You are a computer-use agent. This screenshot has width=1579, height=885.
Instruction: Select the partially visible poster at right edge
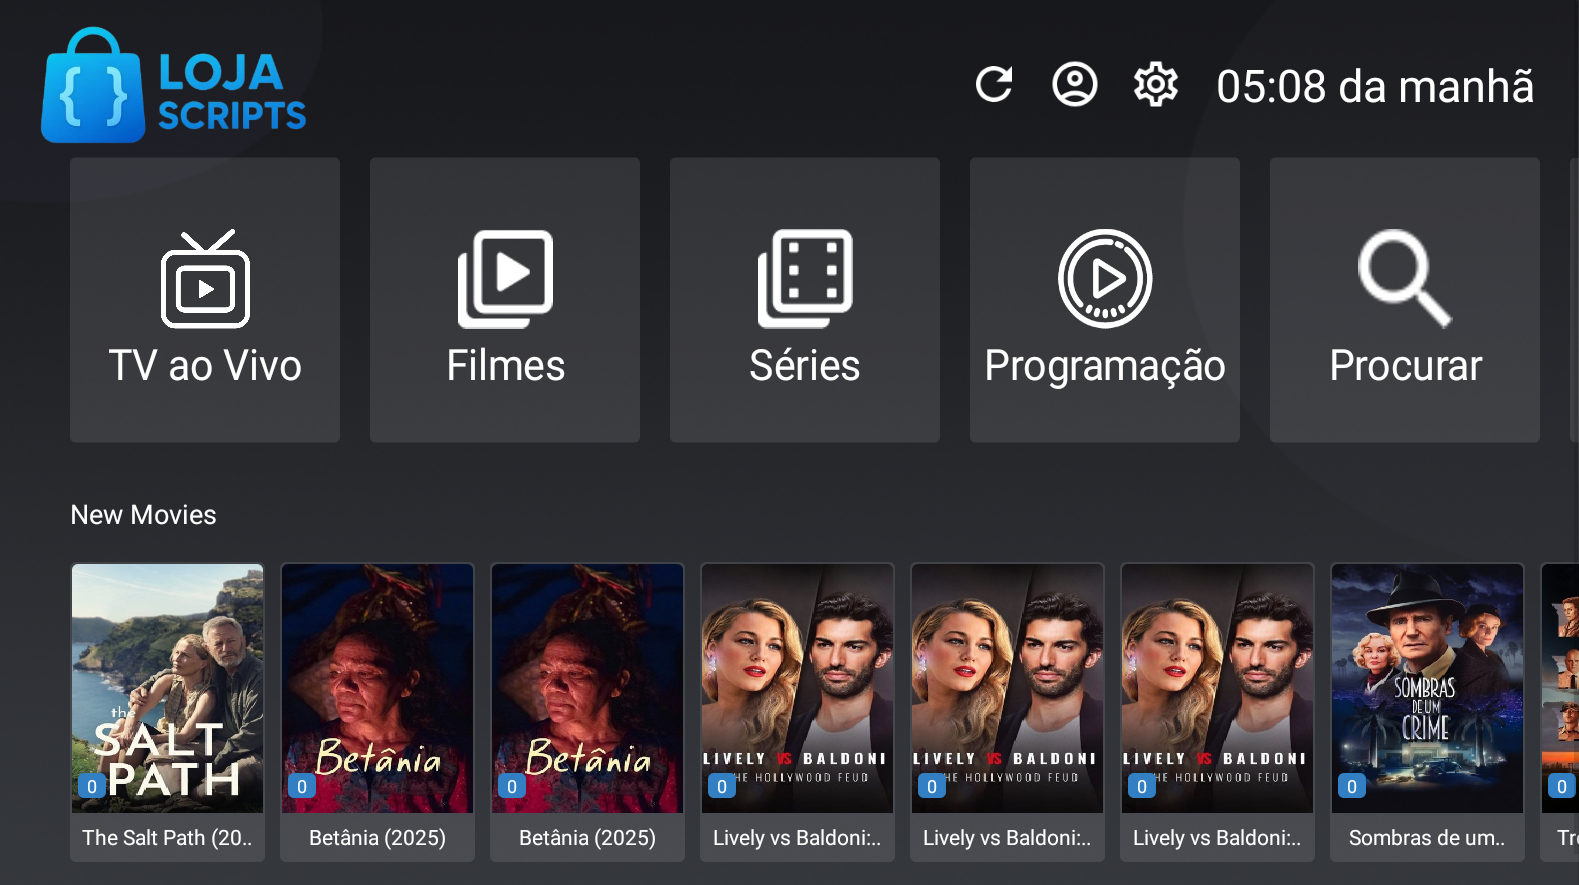1561,690
